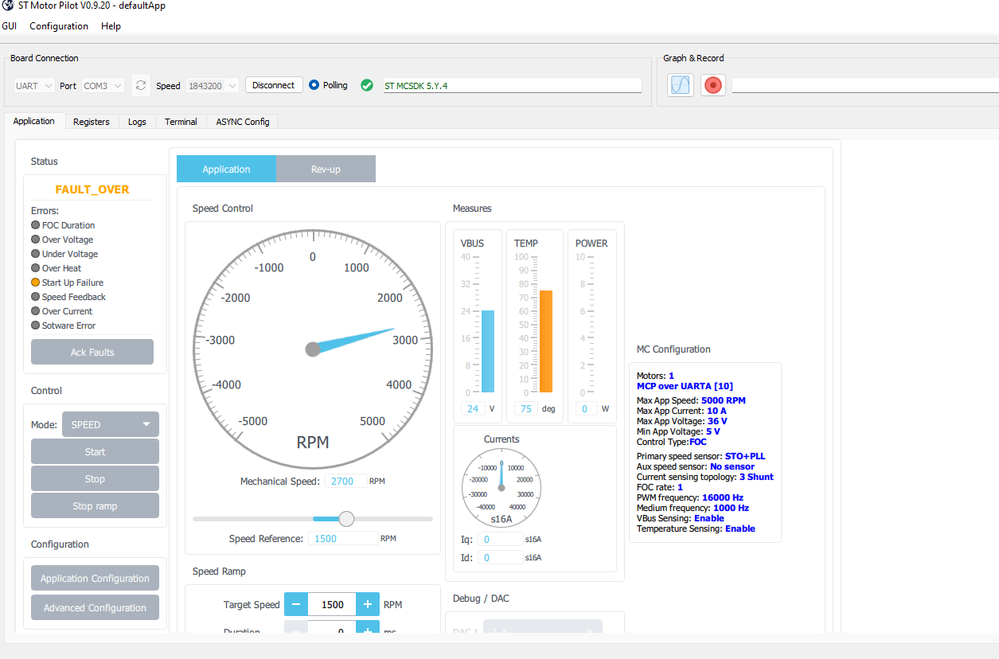Viewport: 999px width, 659px height.
Task: Click the POWER value field
Action: coord(585,409)
